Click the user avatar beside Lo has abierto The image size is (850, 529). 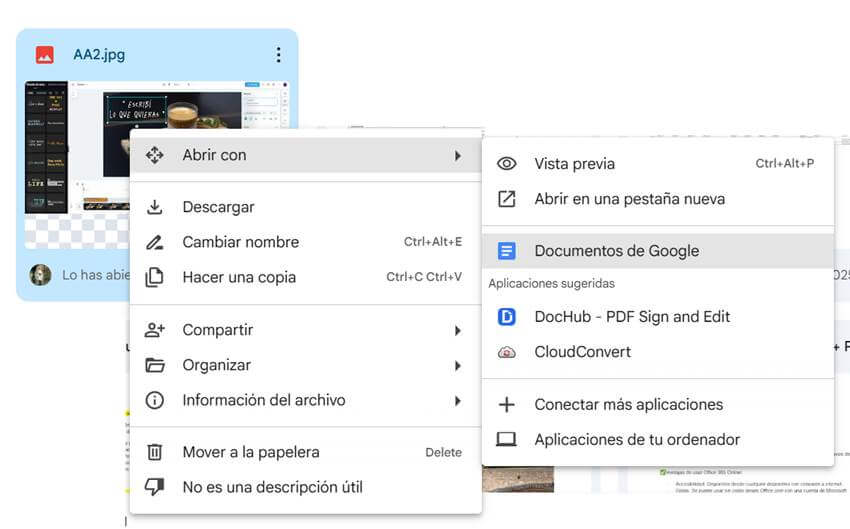(40, 275)
